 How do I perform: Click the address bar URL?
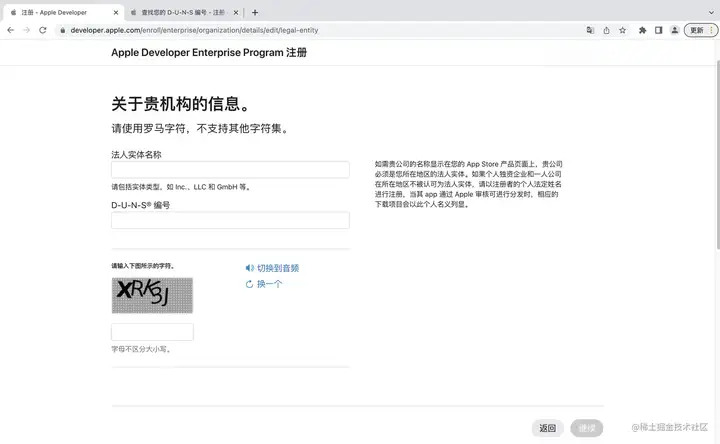click(194, 30)
